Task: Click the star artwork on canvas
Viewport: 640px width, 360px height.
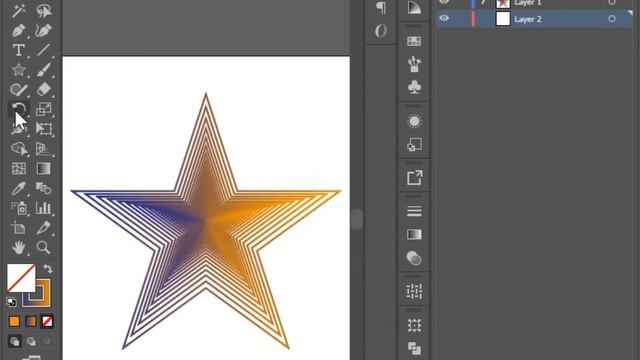Action: coord(206,221)
